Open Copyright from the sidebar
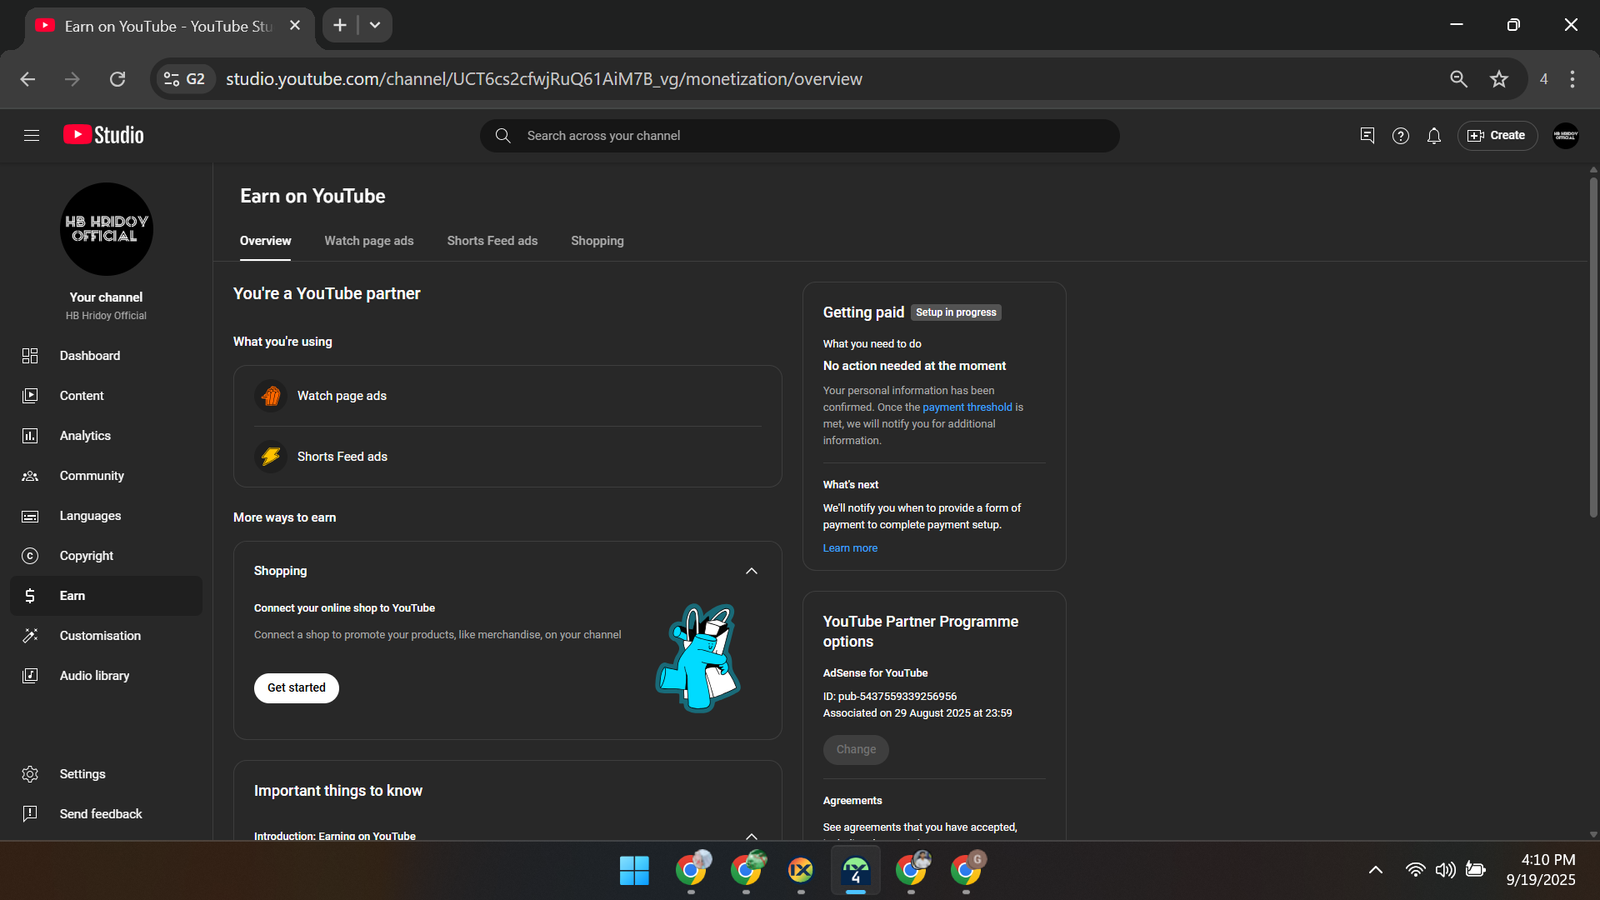This screenshot has width=1600, height=900. pos(86,556)
